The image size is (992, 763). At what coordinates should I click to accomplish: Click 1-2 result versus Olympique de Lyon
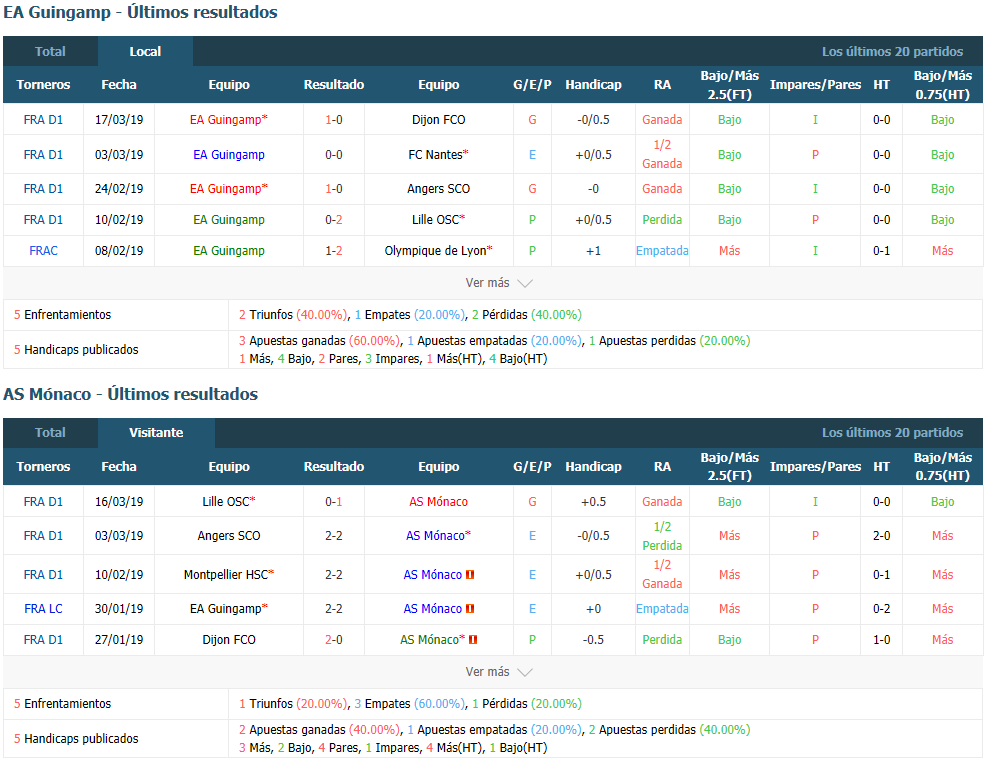click(x=333, y=251)
